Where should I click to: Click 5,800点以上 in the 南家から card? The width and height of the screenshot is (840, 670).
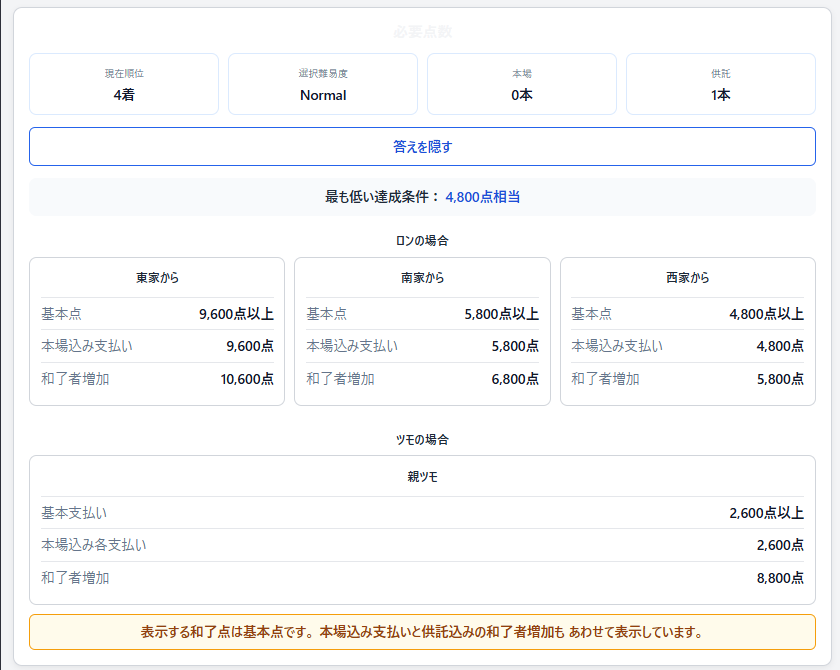click(501, 314)
